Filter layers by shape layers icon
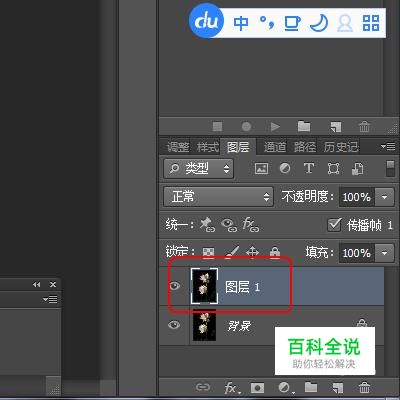 click(333, 169)
